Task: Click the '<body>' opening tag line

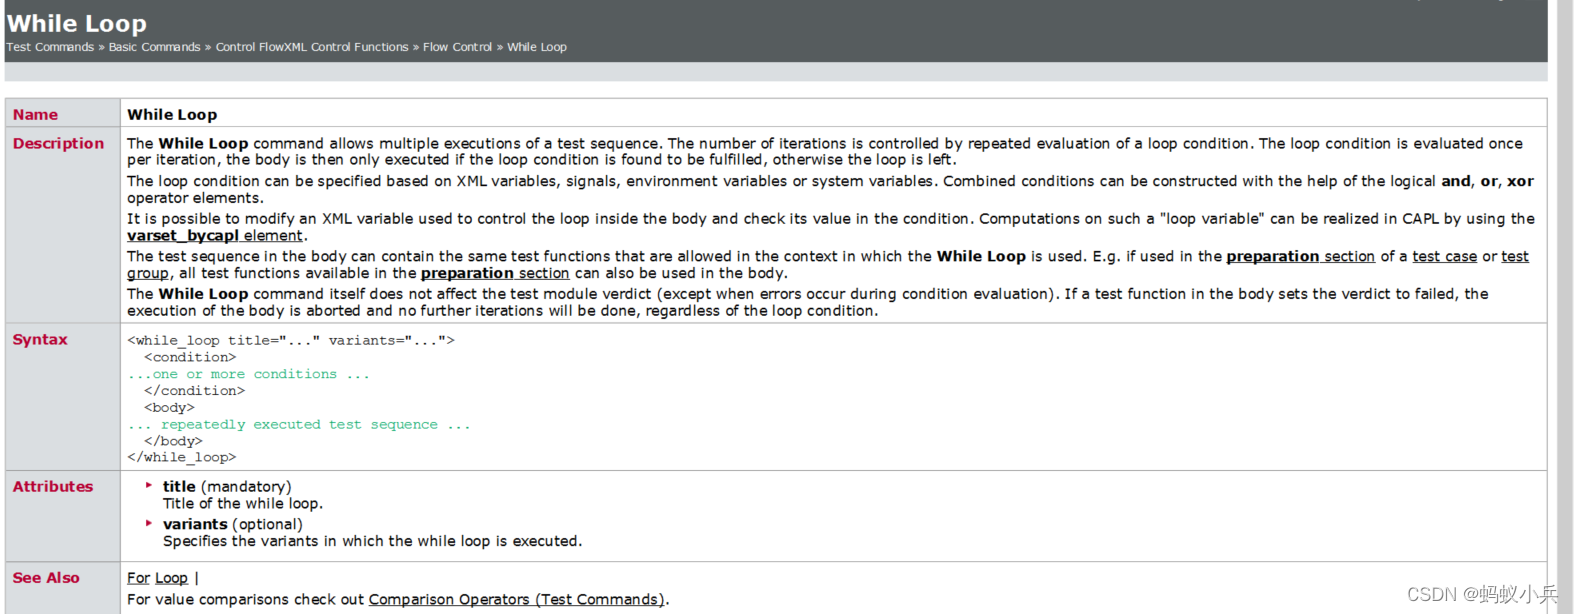Action: coord(170,408)
